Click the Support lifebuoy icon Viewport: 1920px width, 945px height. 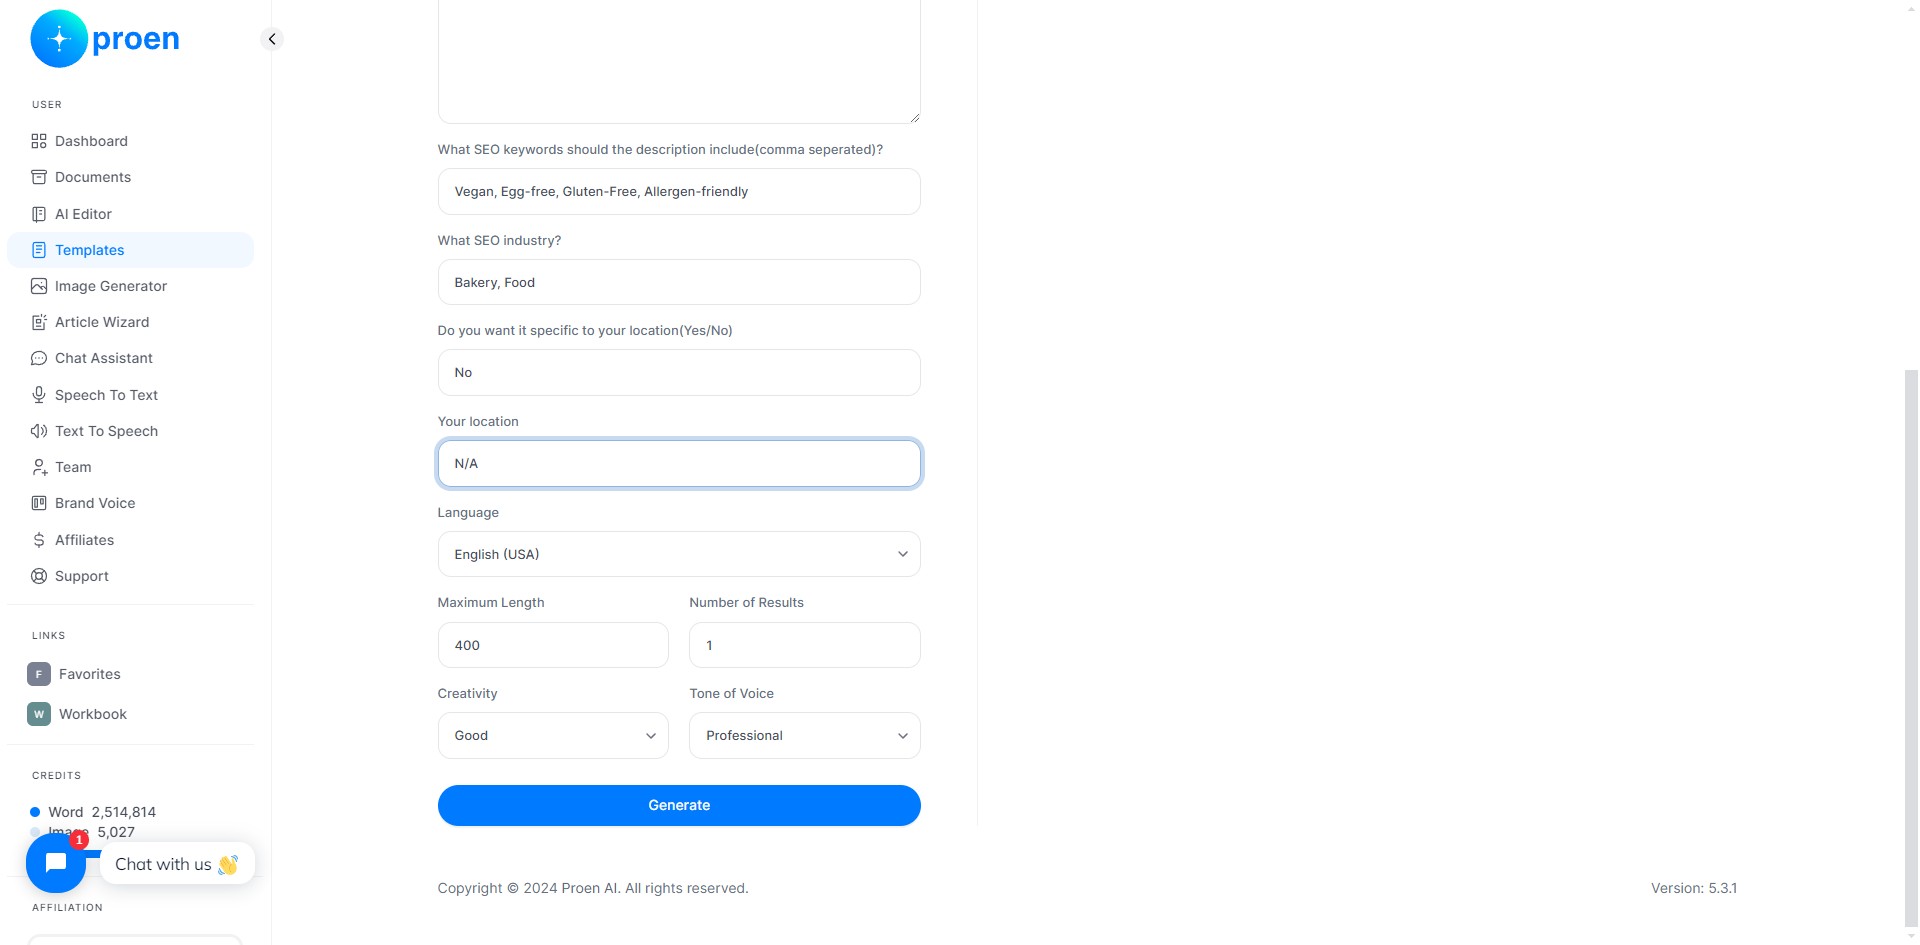pyautogui.click(x=39, y=576)
